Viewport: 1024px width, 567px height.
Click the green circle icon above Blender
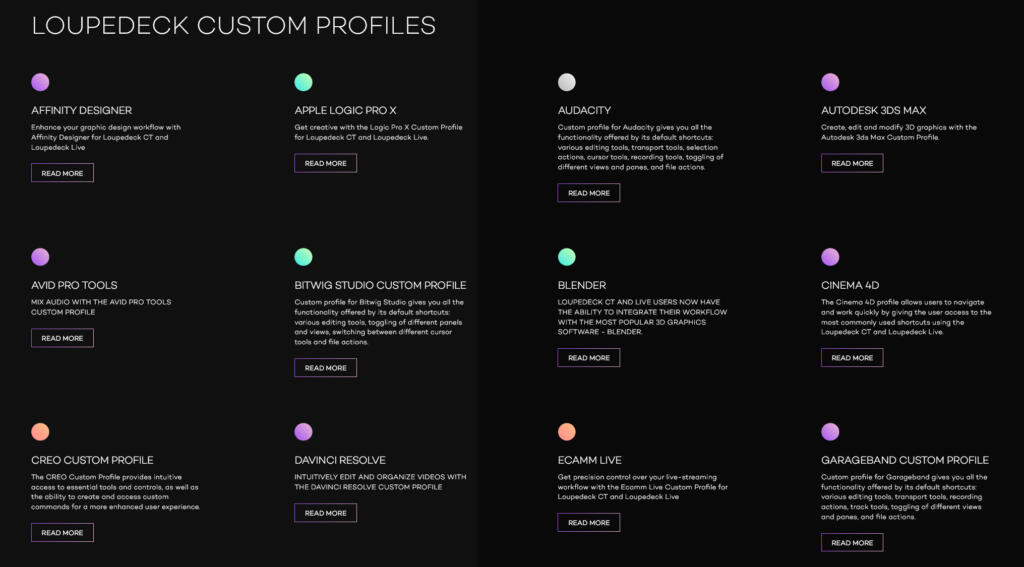pos(567,257)
